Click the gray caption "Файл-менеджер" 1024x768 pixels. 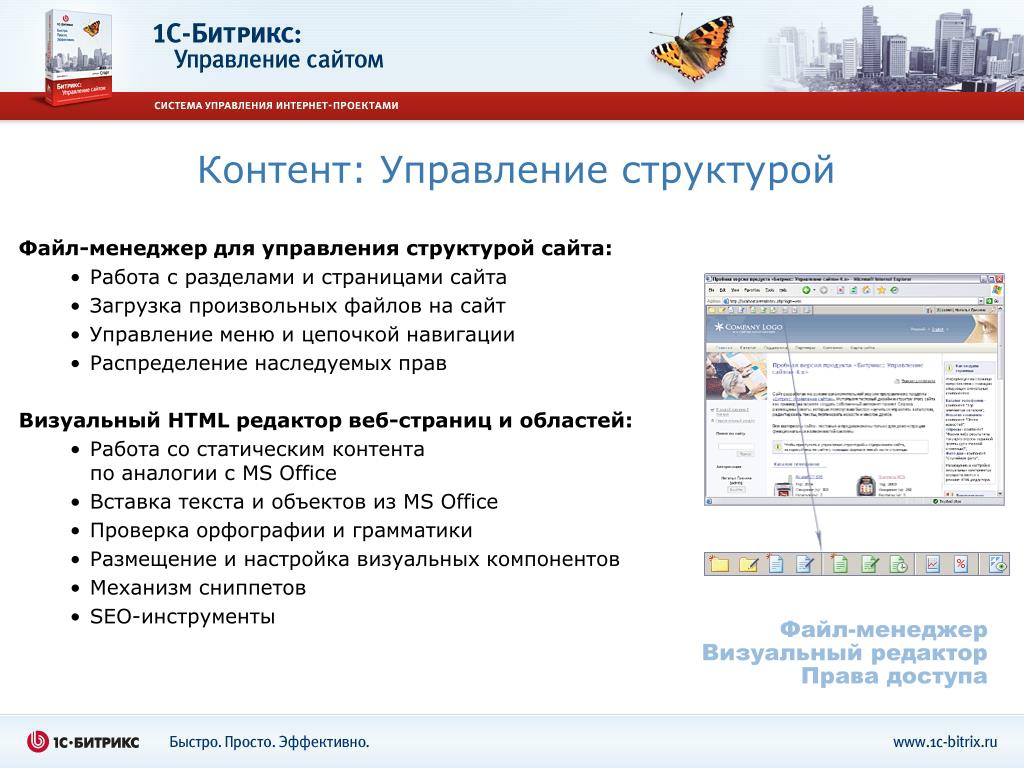pyautogui.click(x=884, y=630)
